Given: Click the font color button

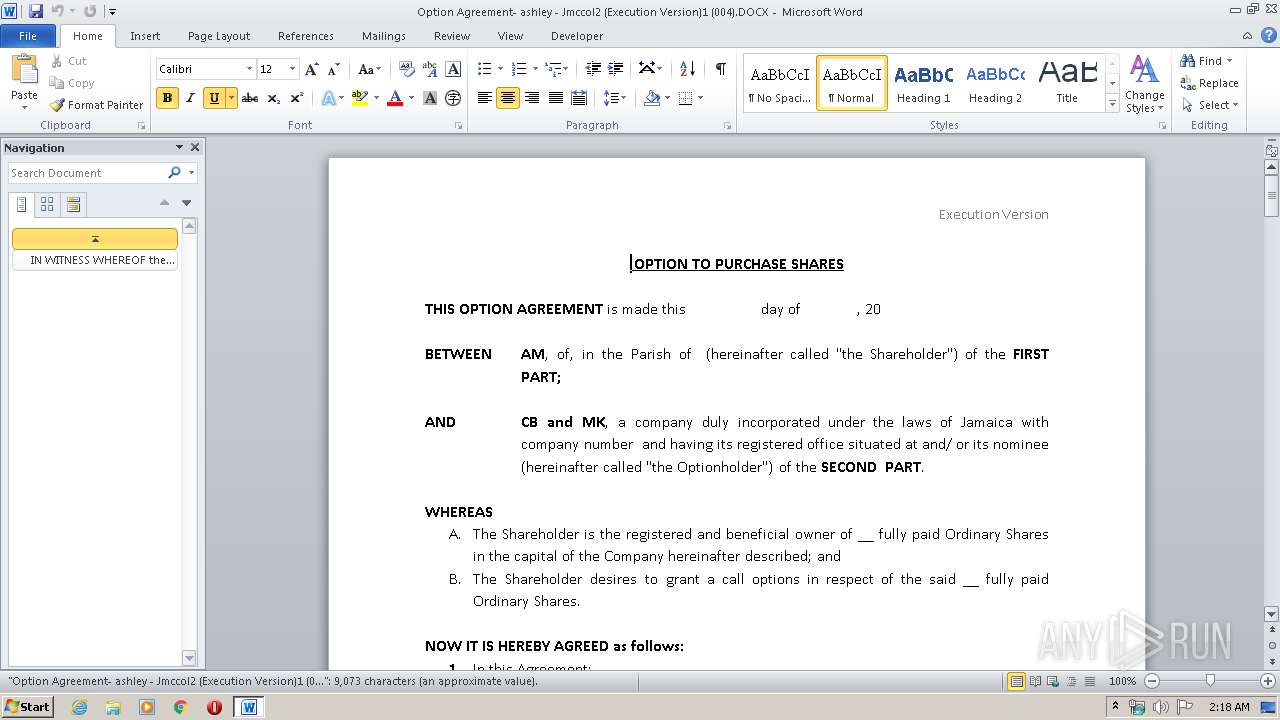Looking at the screenshot, I should [x=395, y=98].
